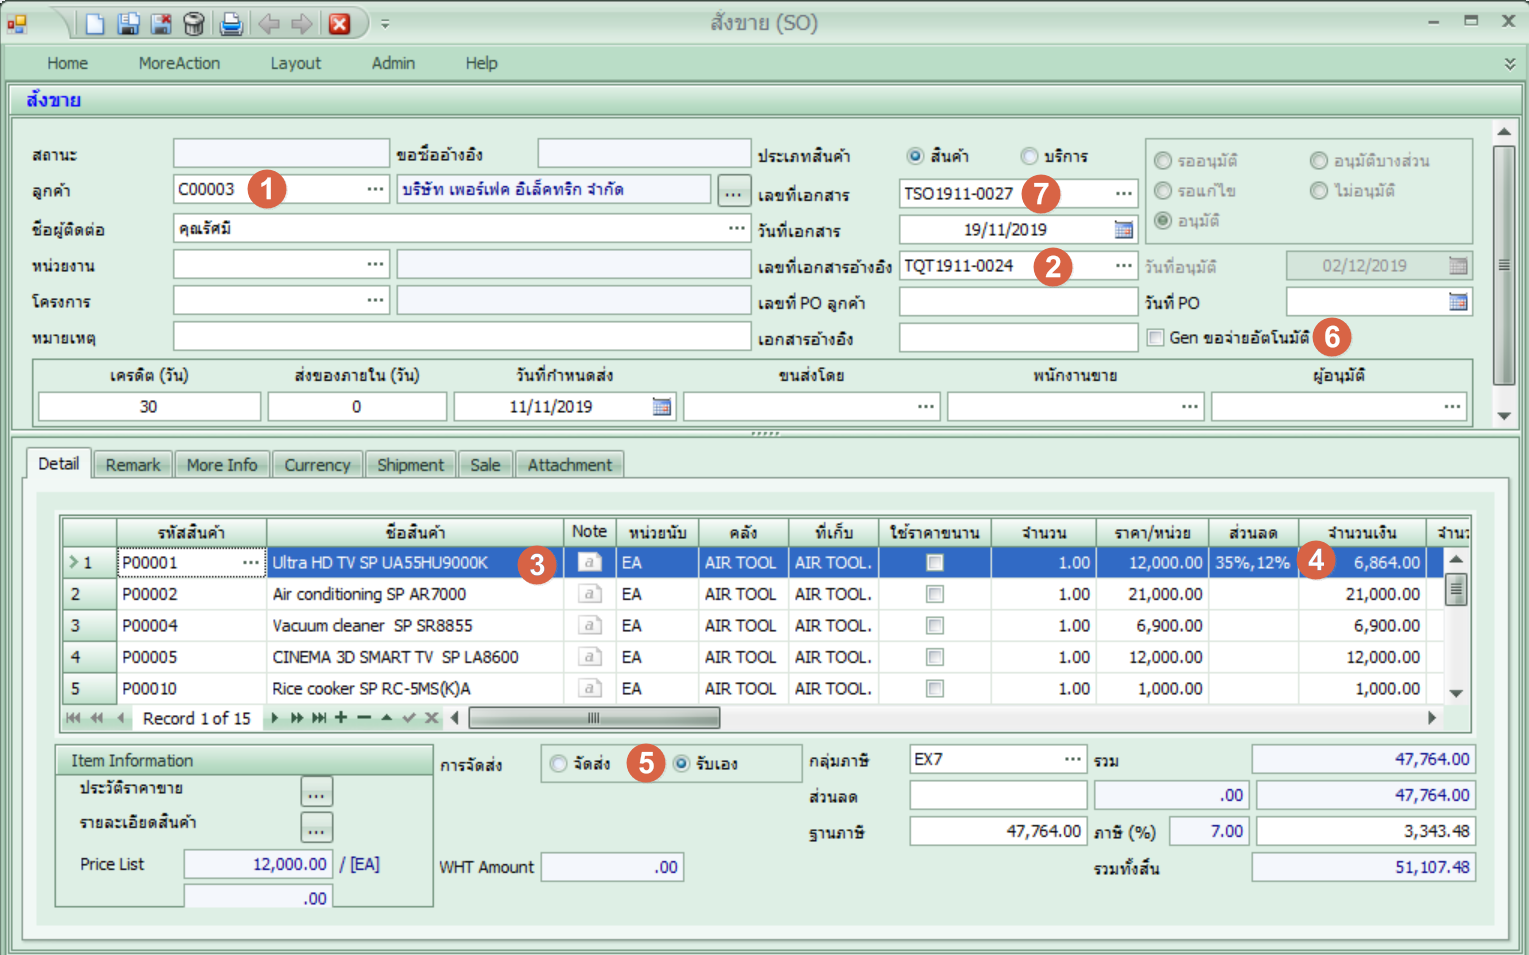Image resolution: width=1529 pixels, height=955 pixels.
Task: Click the product details ellipsis button
Action: click(316, 827)
